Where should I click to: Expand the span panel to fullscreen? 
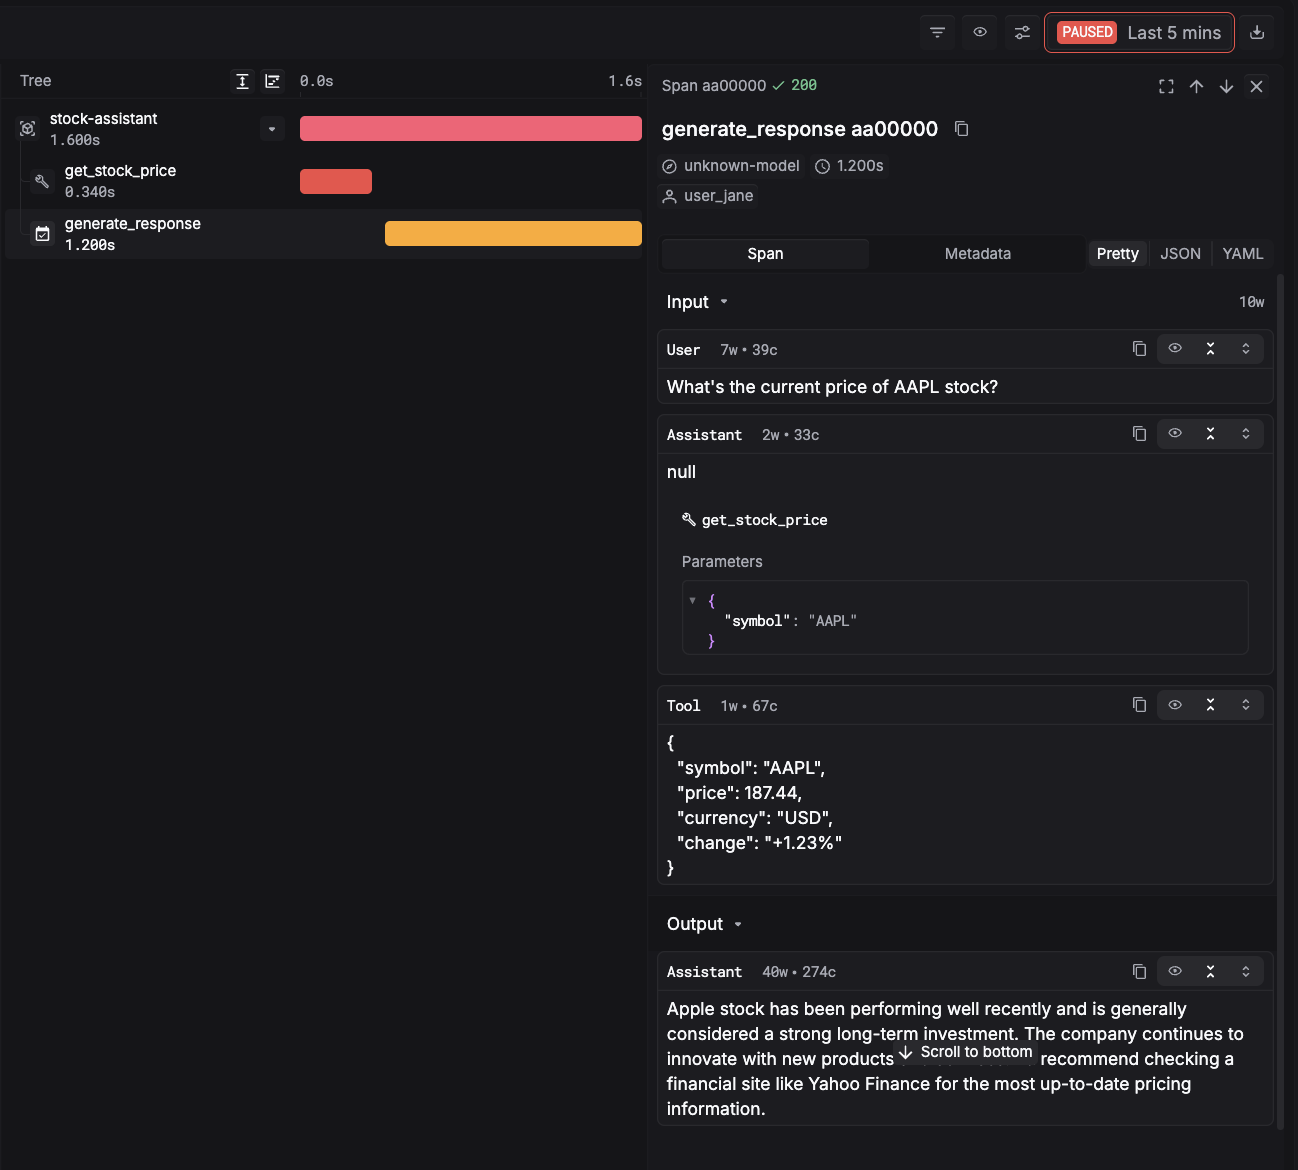coord(1166,86)
